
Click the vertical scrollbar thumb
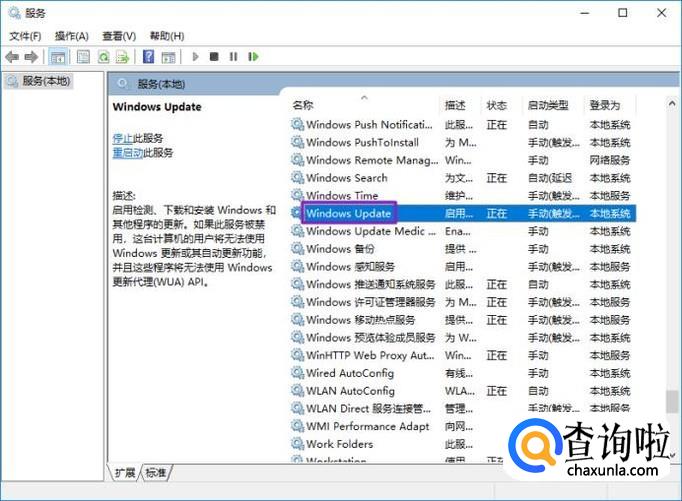672,401
